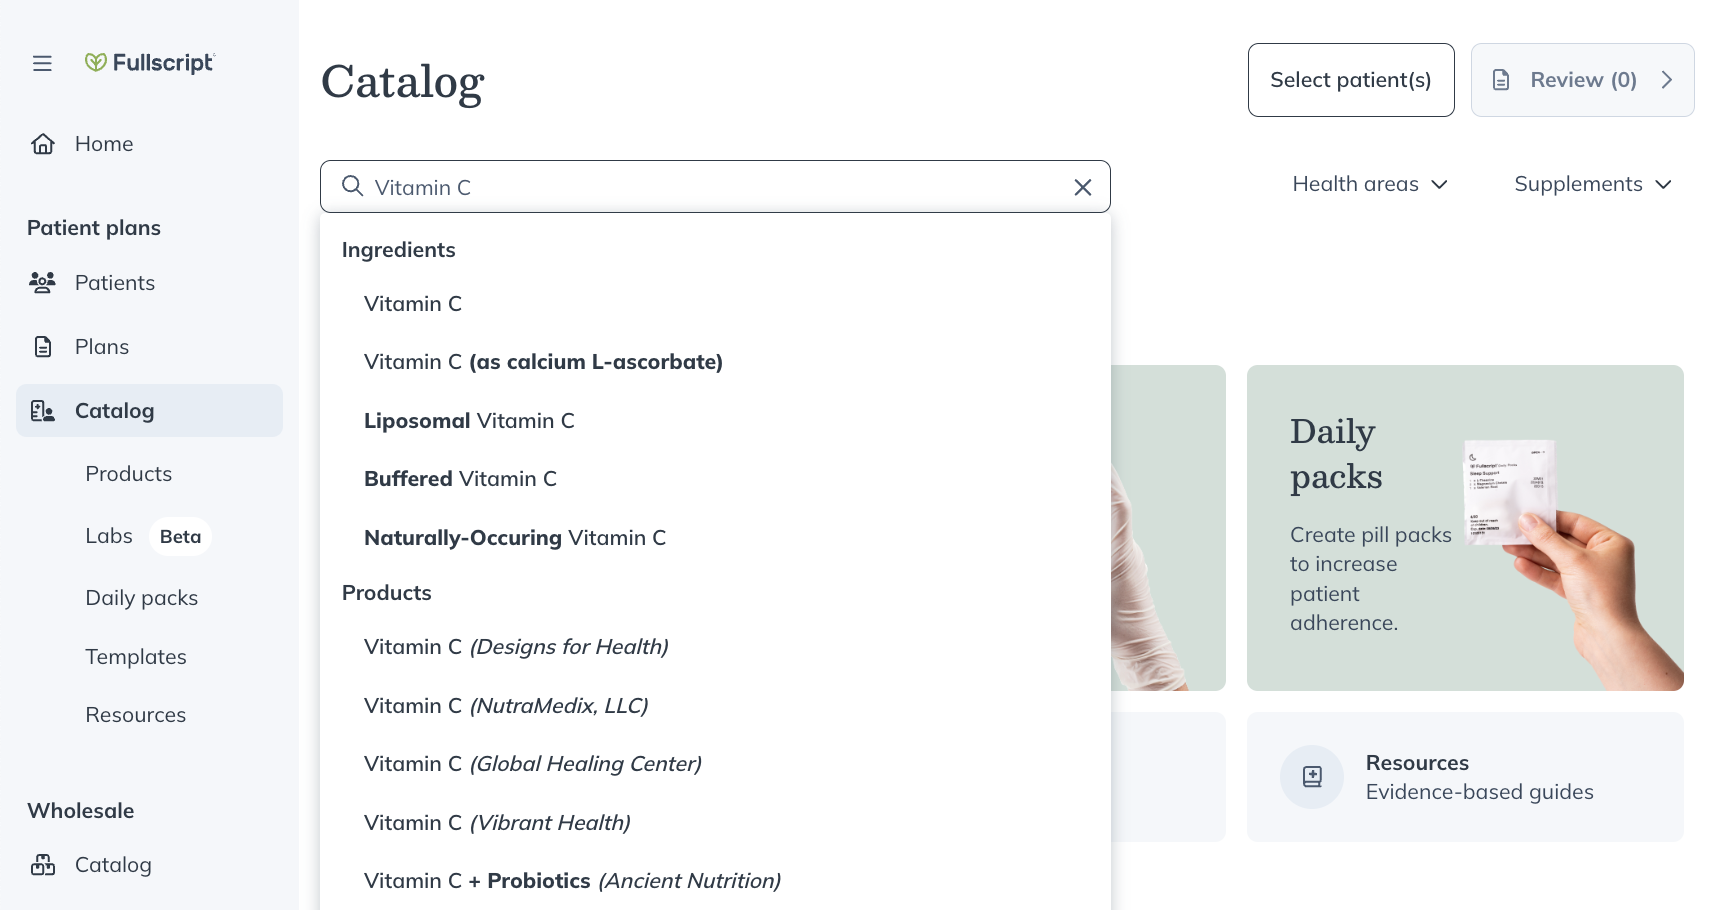
Task: Click the Select patient(s) button
Action: (x=1350, y=79)
